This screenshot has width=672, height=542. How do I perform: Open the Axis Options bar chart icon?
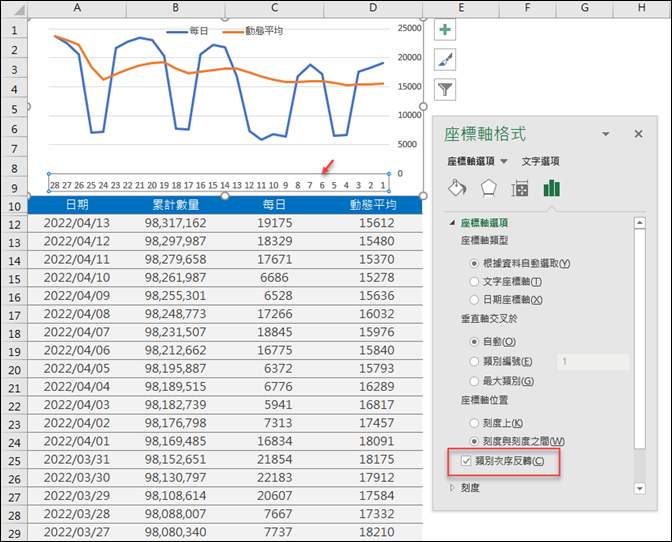(552, 188)
